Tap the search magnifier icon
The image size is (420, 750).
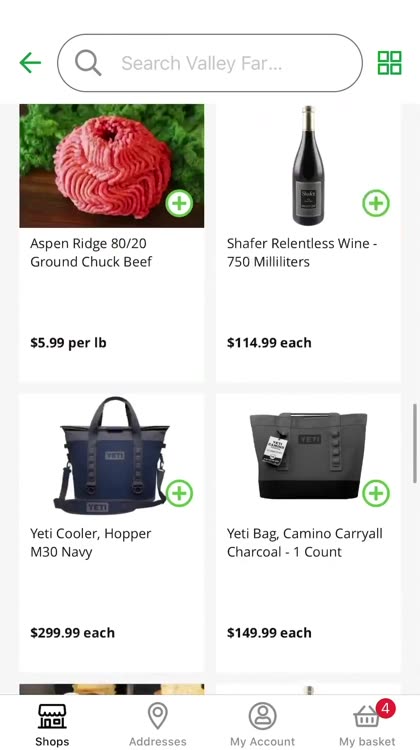tap(88, 63)
